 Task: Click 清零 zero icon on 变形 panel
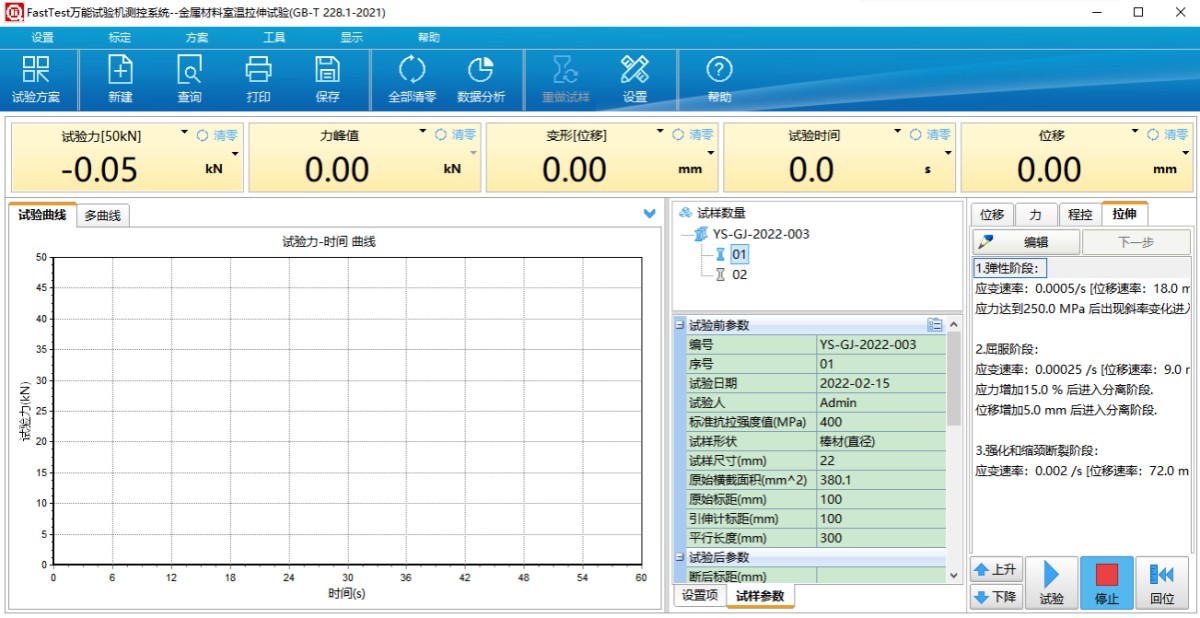[678, 135]
